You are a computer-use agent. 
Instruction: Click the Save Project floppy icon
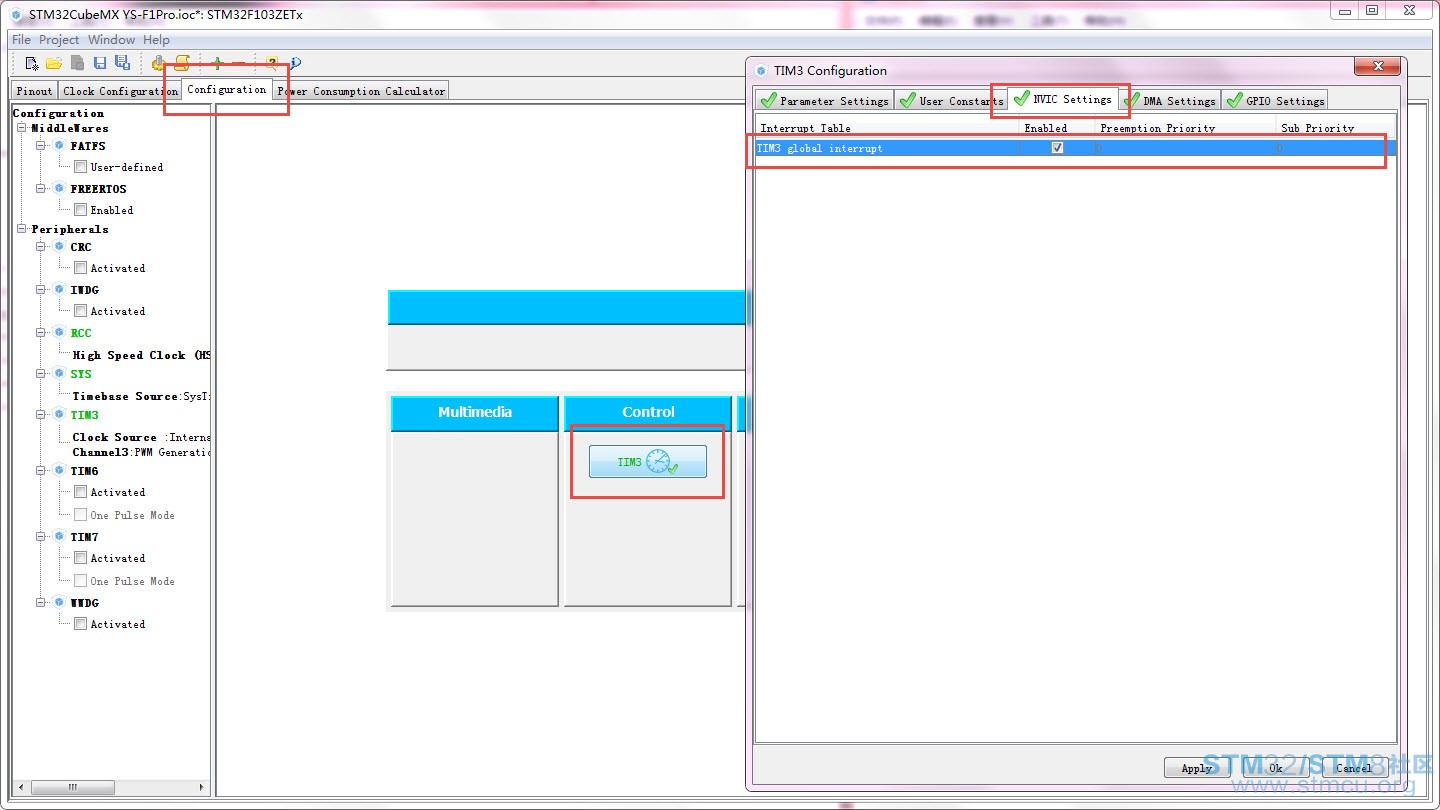click(100, 63)
